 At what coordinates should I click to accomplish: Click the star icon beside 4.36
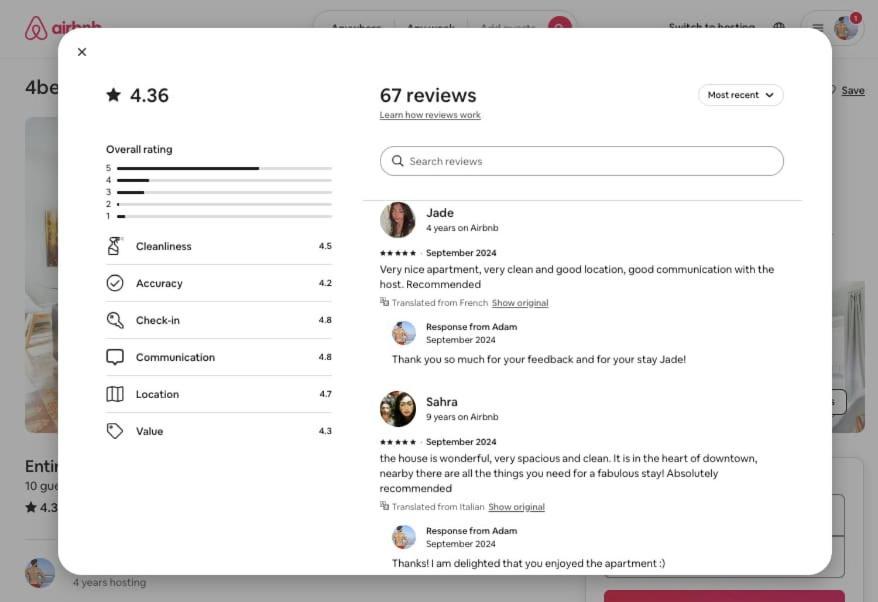tap(114, 95)
